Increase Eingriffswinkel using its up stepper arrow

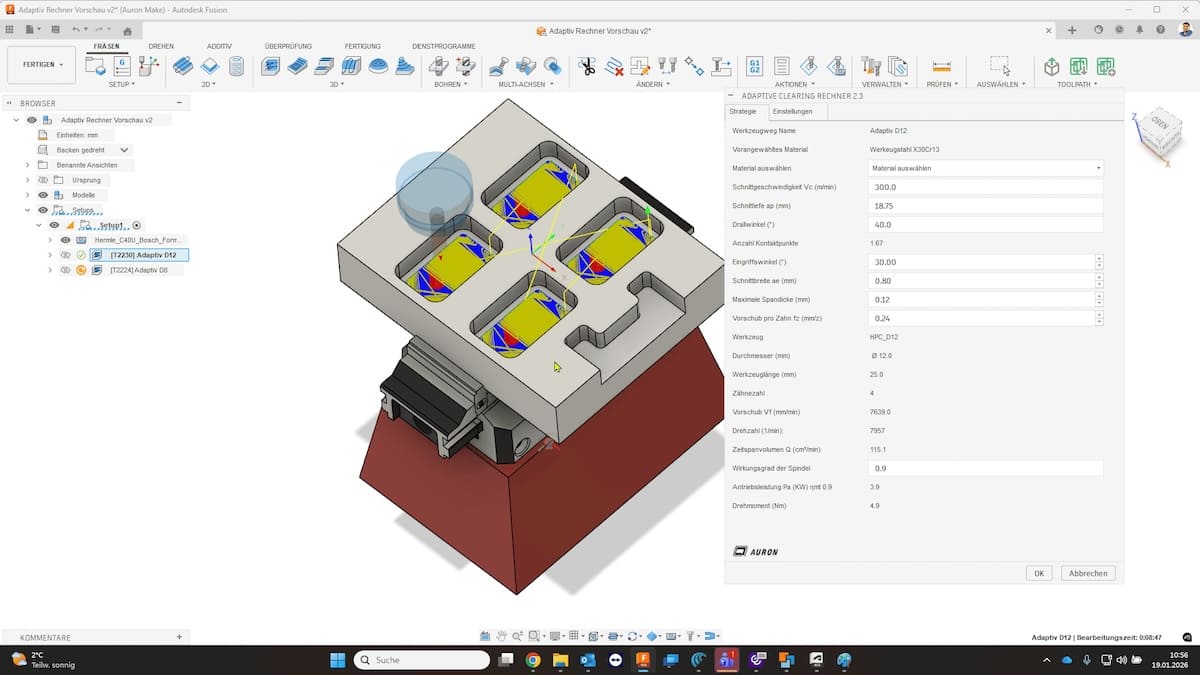point(1100,258)
